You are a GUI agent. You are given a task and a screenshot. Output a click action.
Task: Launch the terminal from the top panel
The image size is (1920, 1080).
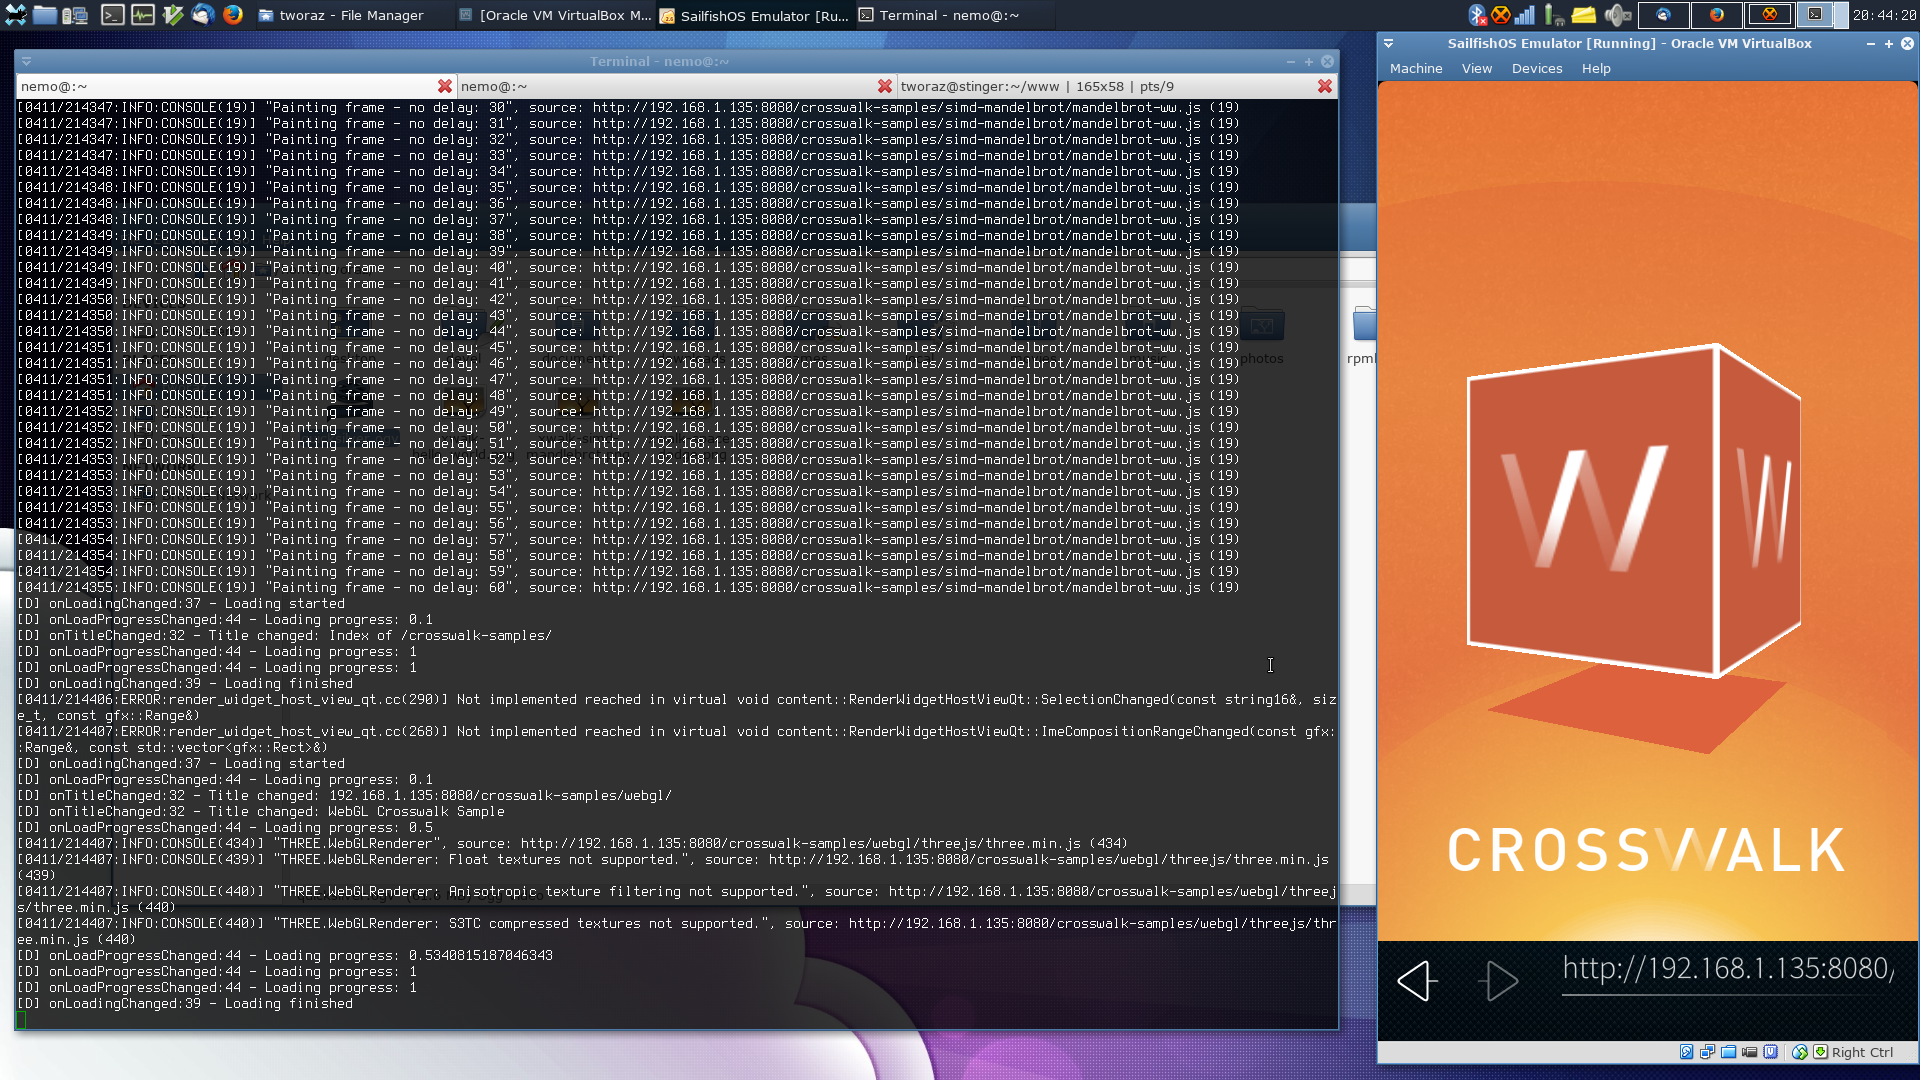pos(112,15)
